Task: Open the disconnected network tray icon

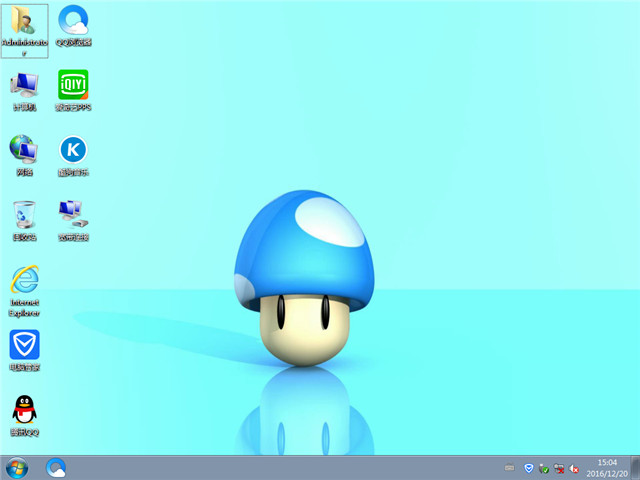Action: click(x=559, y=469)
